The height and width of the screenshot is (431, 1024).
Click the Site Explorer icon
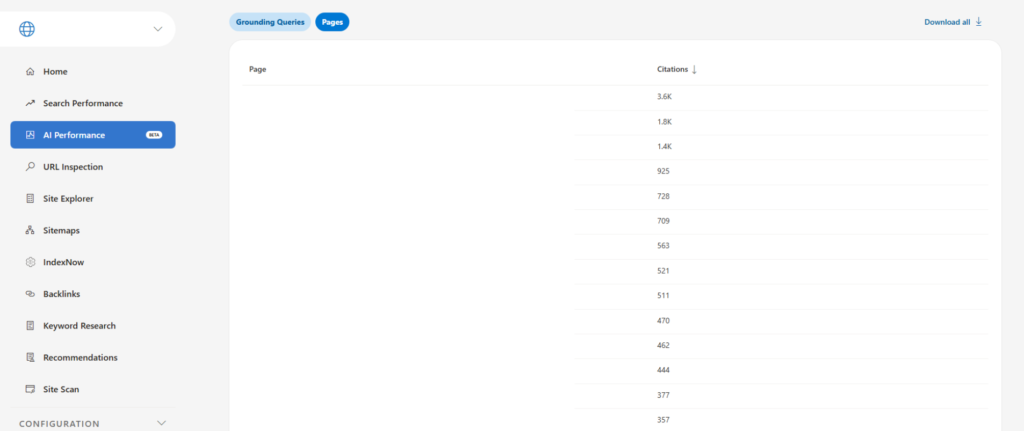pos(30,199)
